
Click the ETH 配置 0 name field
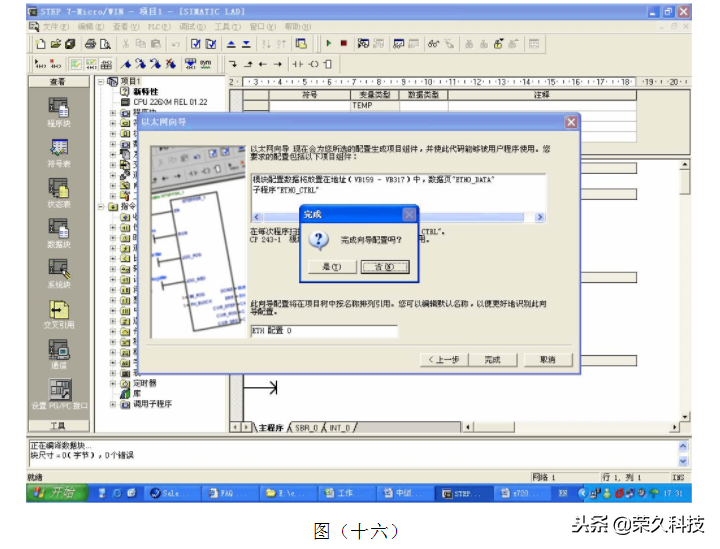[323, 331]
